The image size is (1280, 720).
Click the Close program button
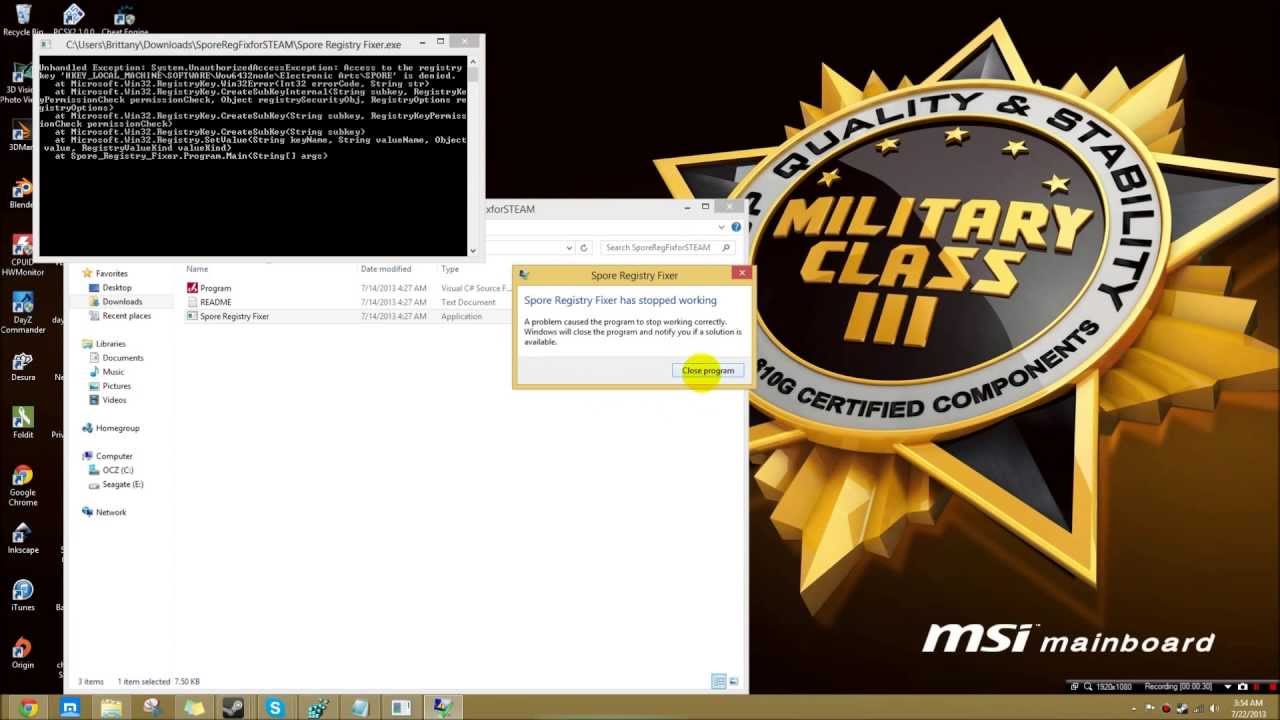(708, 371)
